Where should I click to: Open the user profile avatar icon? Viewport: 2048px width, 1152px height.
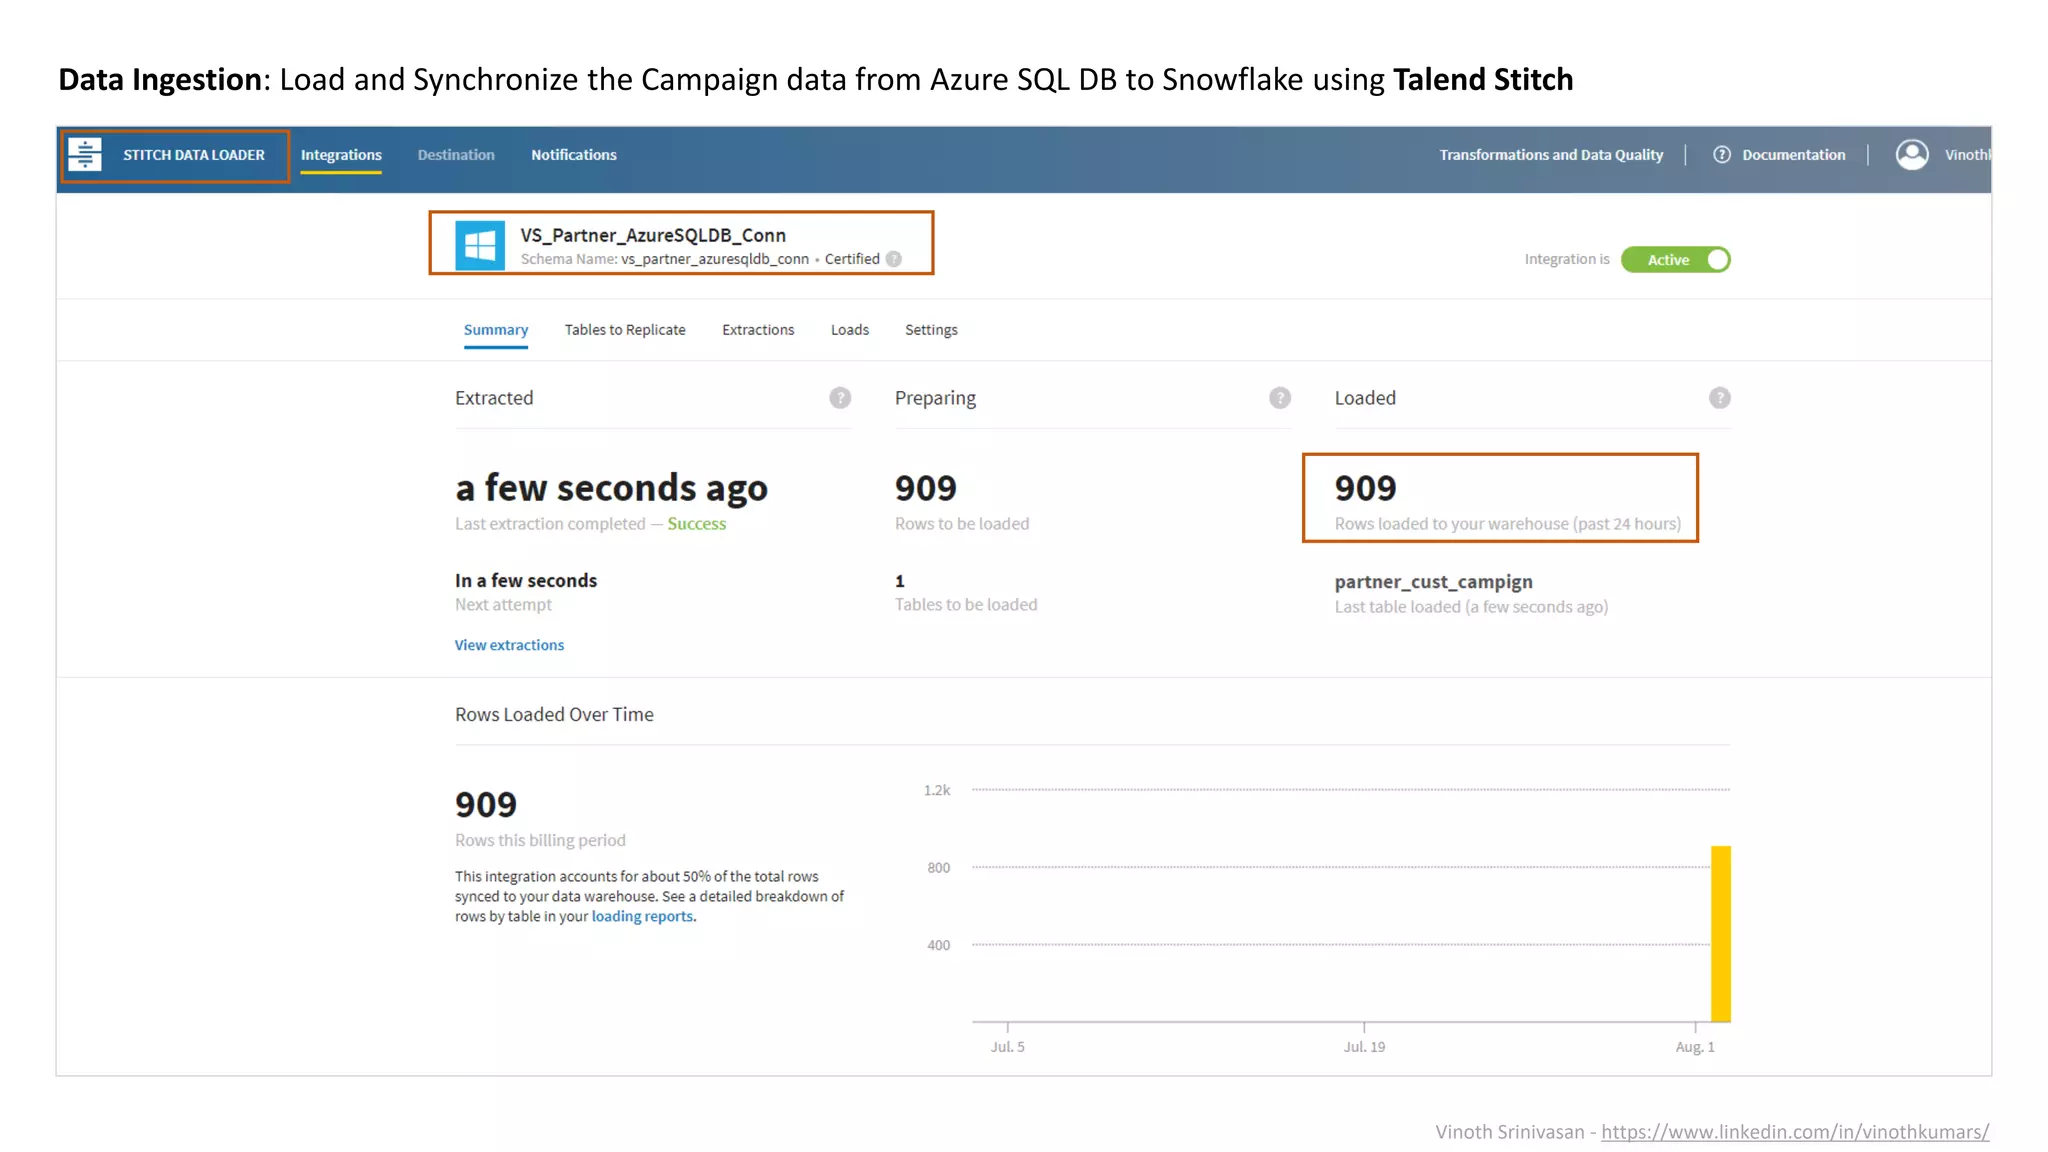pos(1912,155)
